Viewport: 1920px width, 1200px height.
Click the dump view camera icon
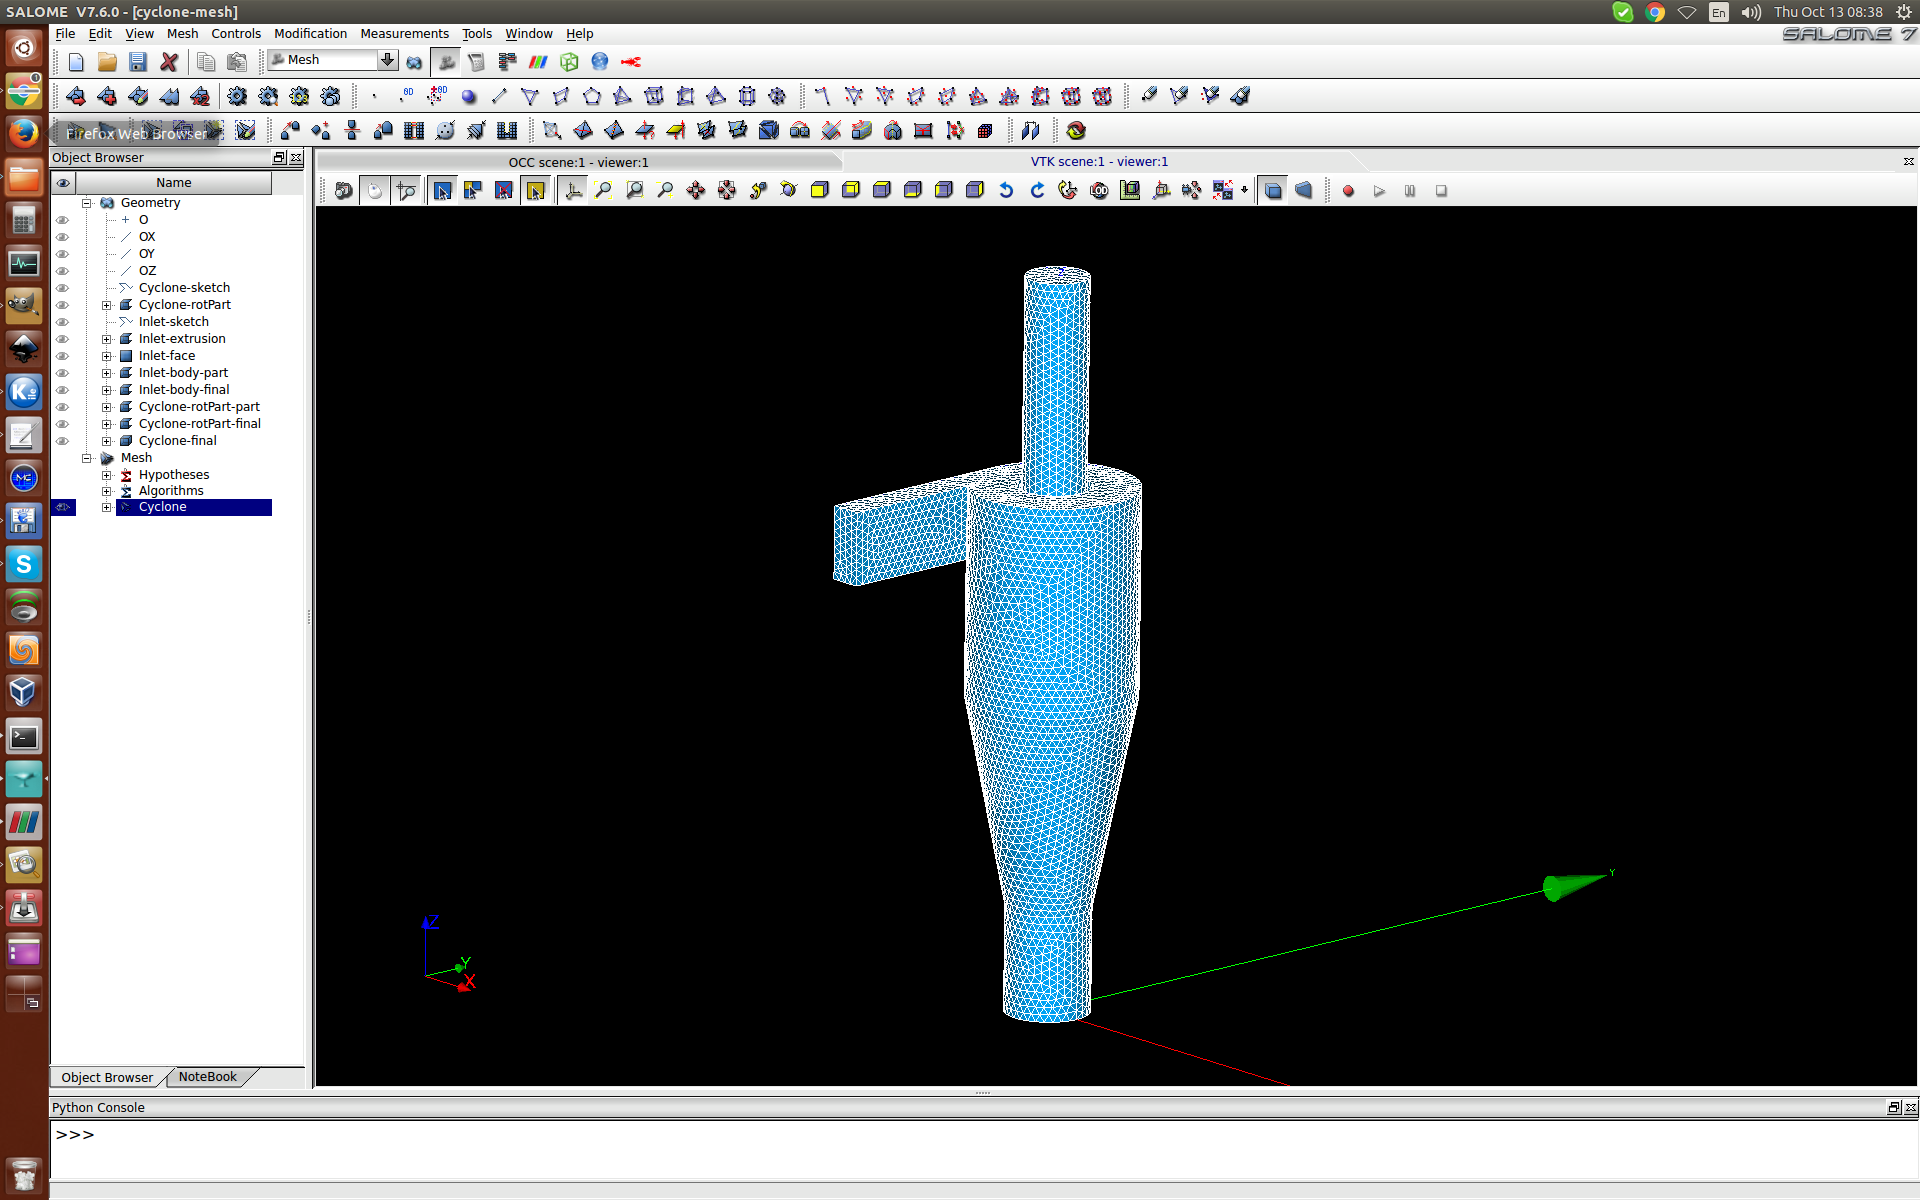point(343,190)
